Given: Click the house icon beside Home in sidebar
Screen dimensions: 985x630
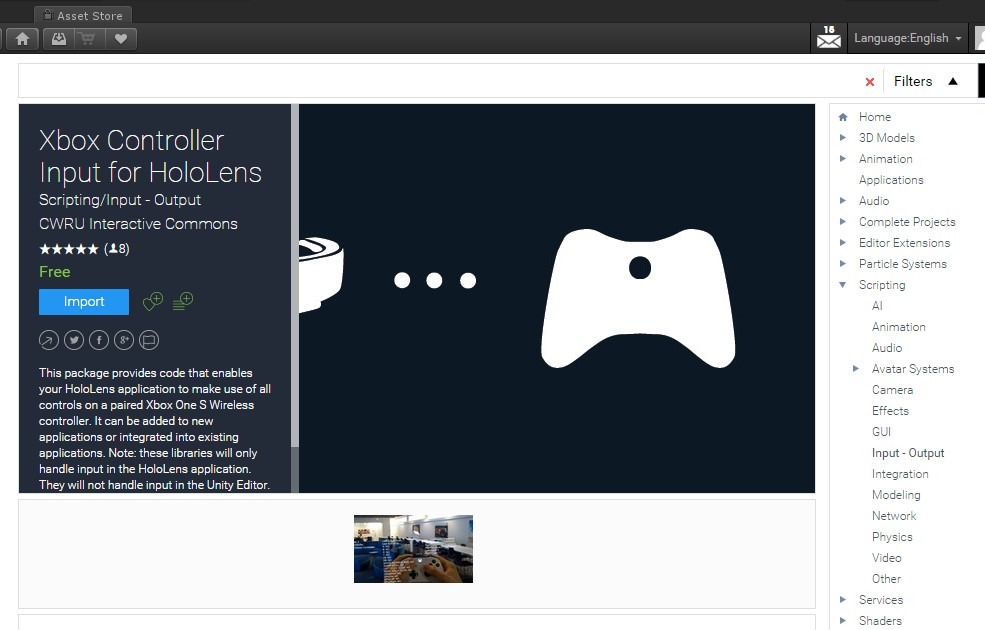Looking at the screenshot, I should (843, 117).
